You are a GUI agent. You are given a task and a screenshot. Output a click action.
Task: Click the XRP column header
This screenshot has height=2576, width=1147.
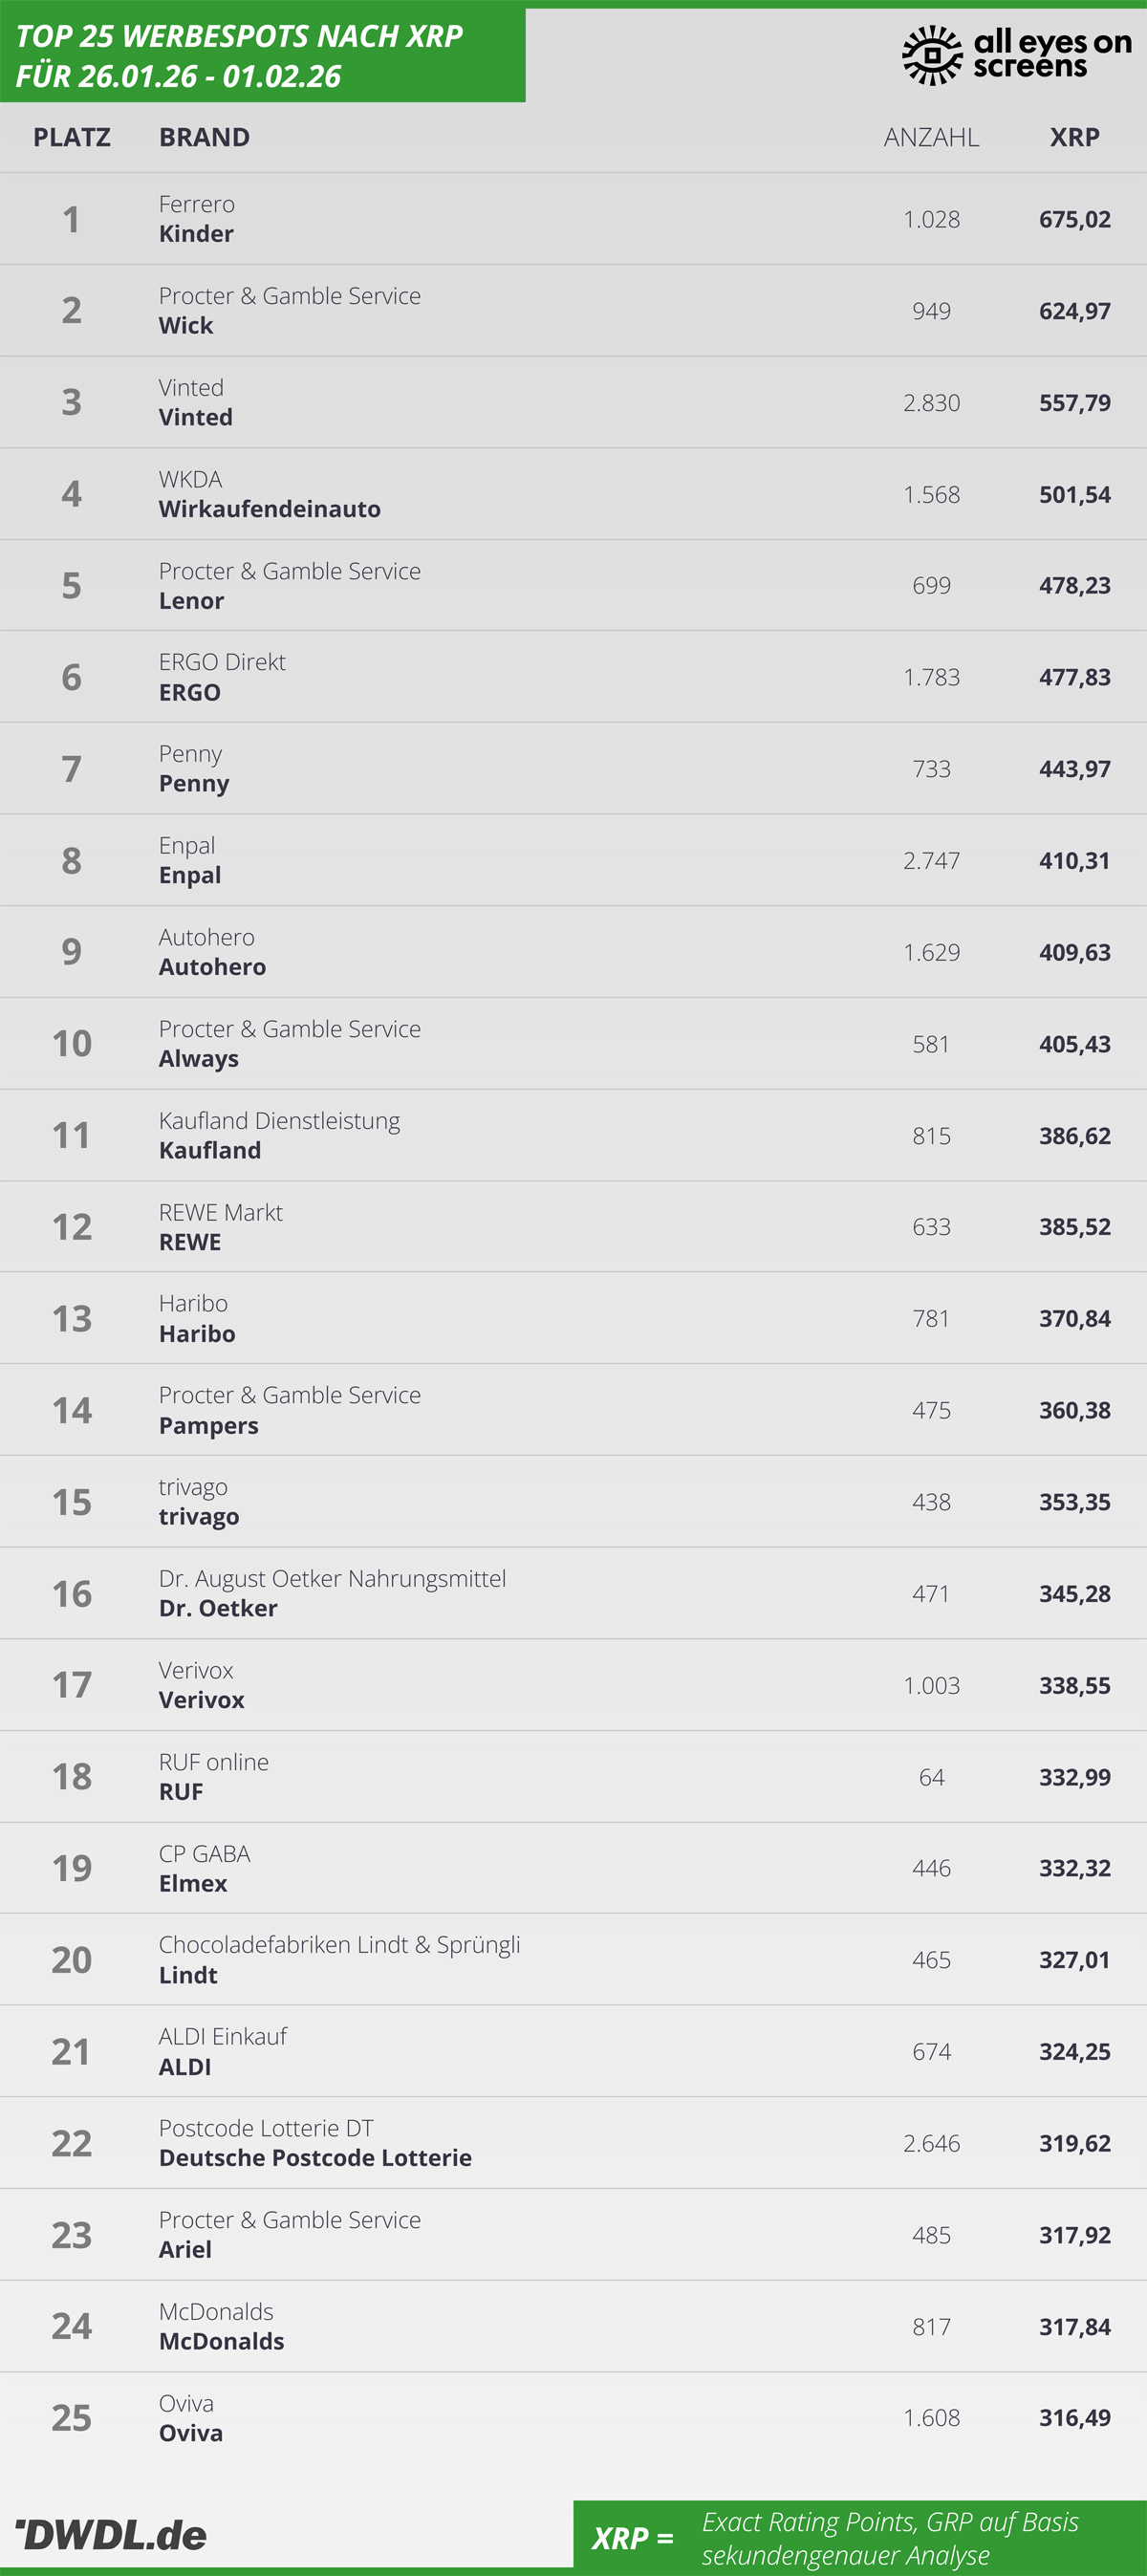tap(1074, 137)
